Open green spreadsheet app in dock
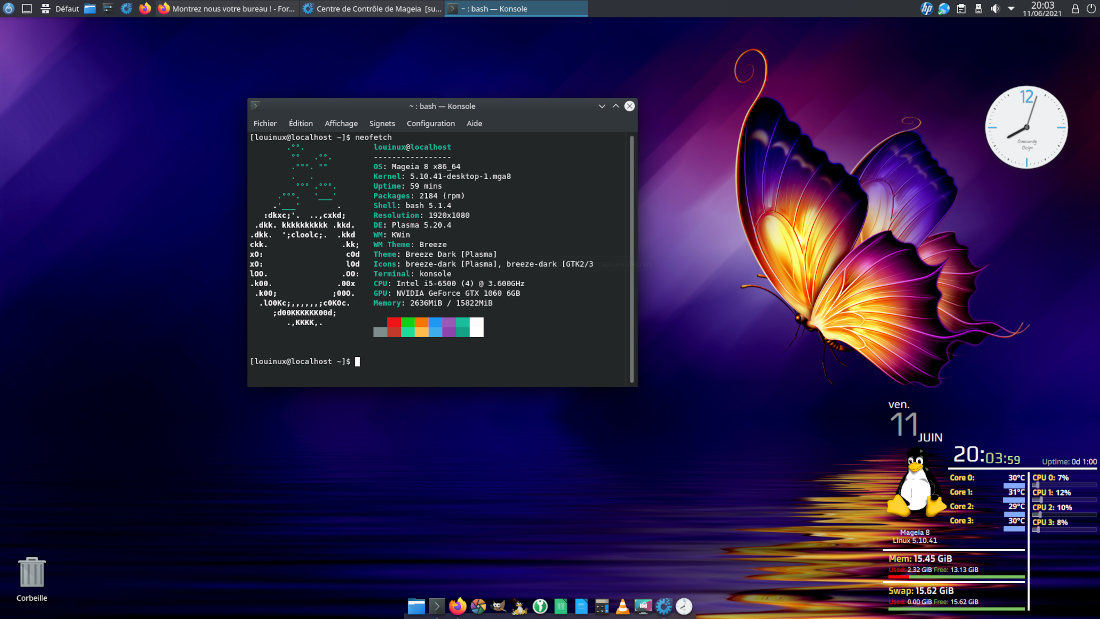This screenshot has height=619, width=1100. 561,606
